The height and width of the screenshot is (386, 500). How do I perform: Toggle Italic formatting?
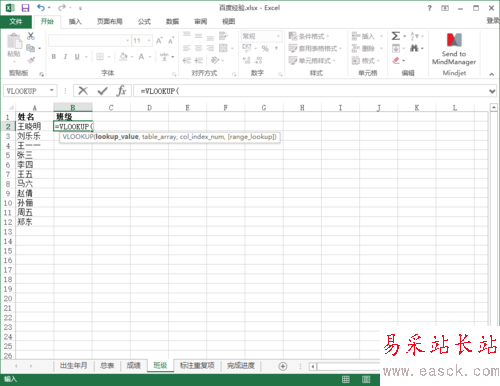pos(65,57)
